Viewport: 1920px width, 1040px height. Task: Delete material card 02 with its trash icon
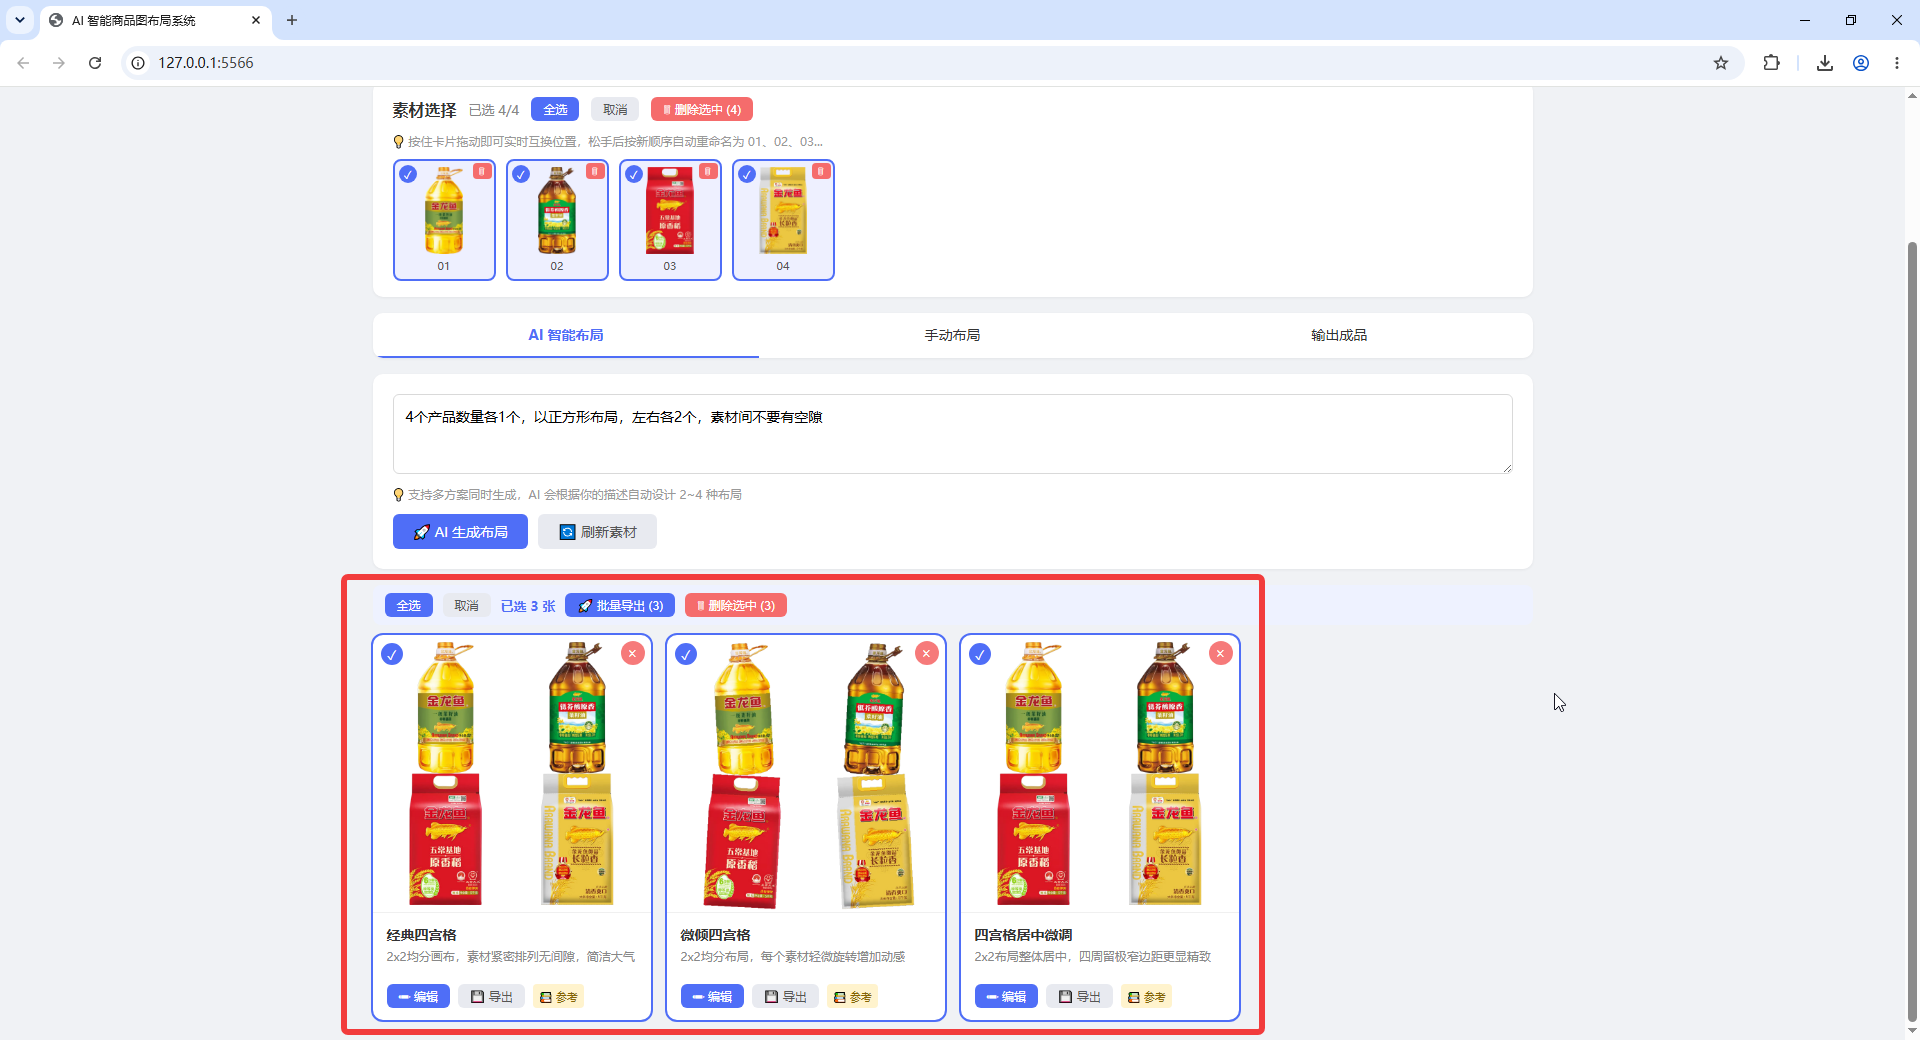coord(595,171)
